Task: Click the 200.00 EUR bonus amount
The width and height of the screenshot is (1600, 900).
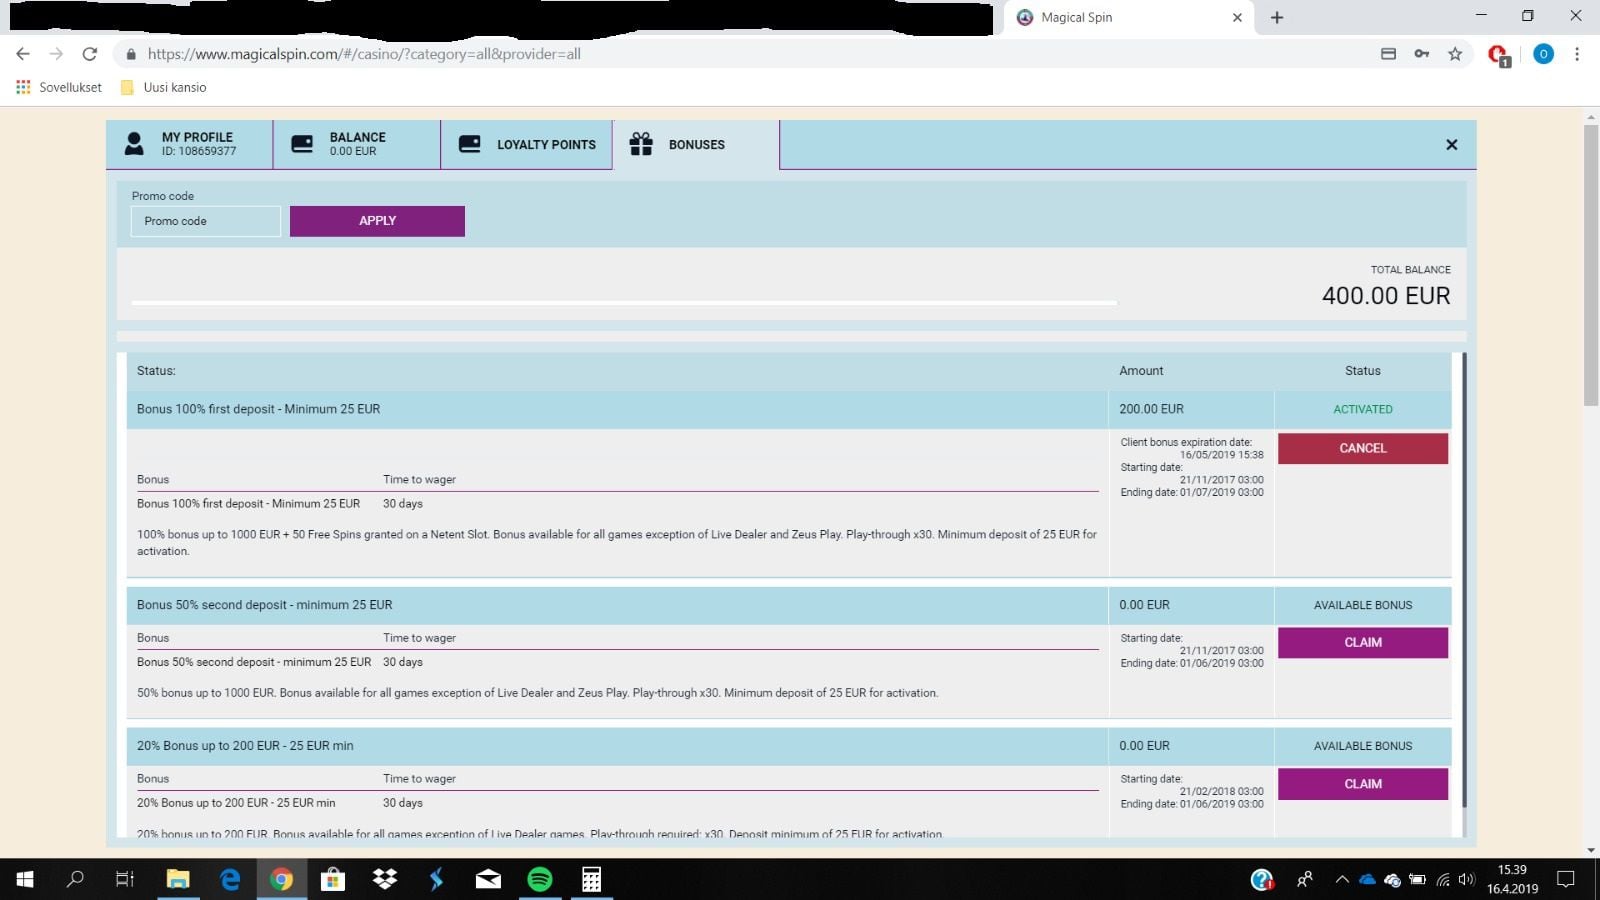Action: (1151, 409)
